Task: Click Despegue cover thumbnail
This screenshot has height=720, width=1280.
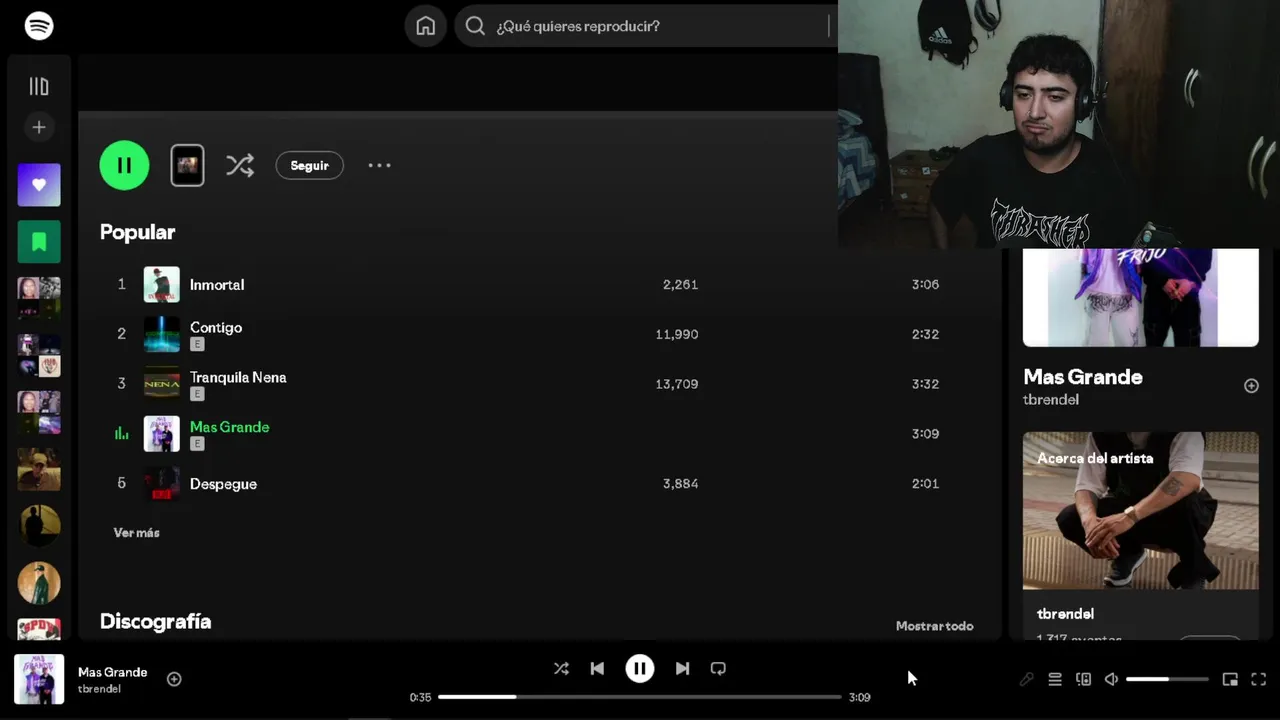Action: click(161, 484)
